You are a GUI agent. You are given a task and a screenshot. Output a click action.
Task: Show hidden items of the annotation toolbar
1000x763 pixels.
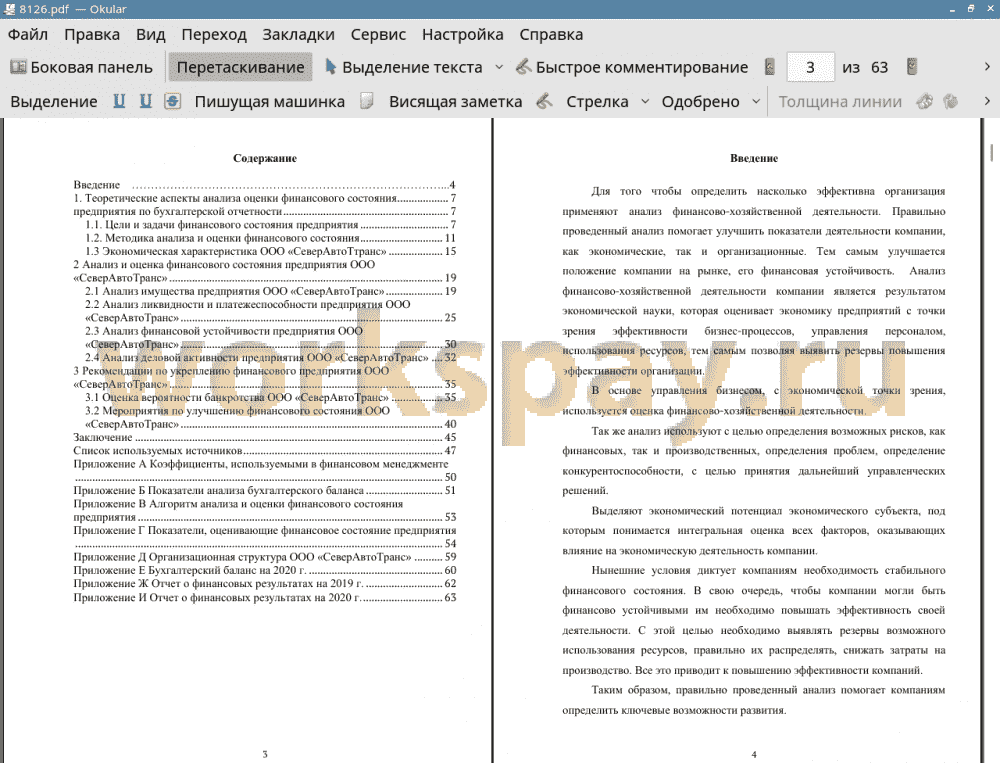987,101
